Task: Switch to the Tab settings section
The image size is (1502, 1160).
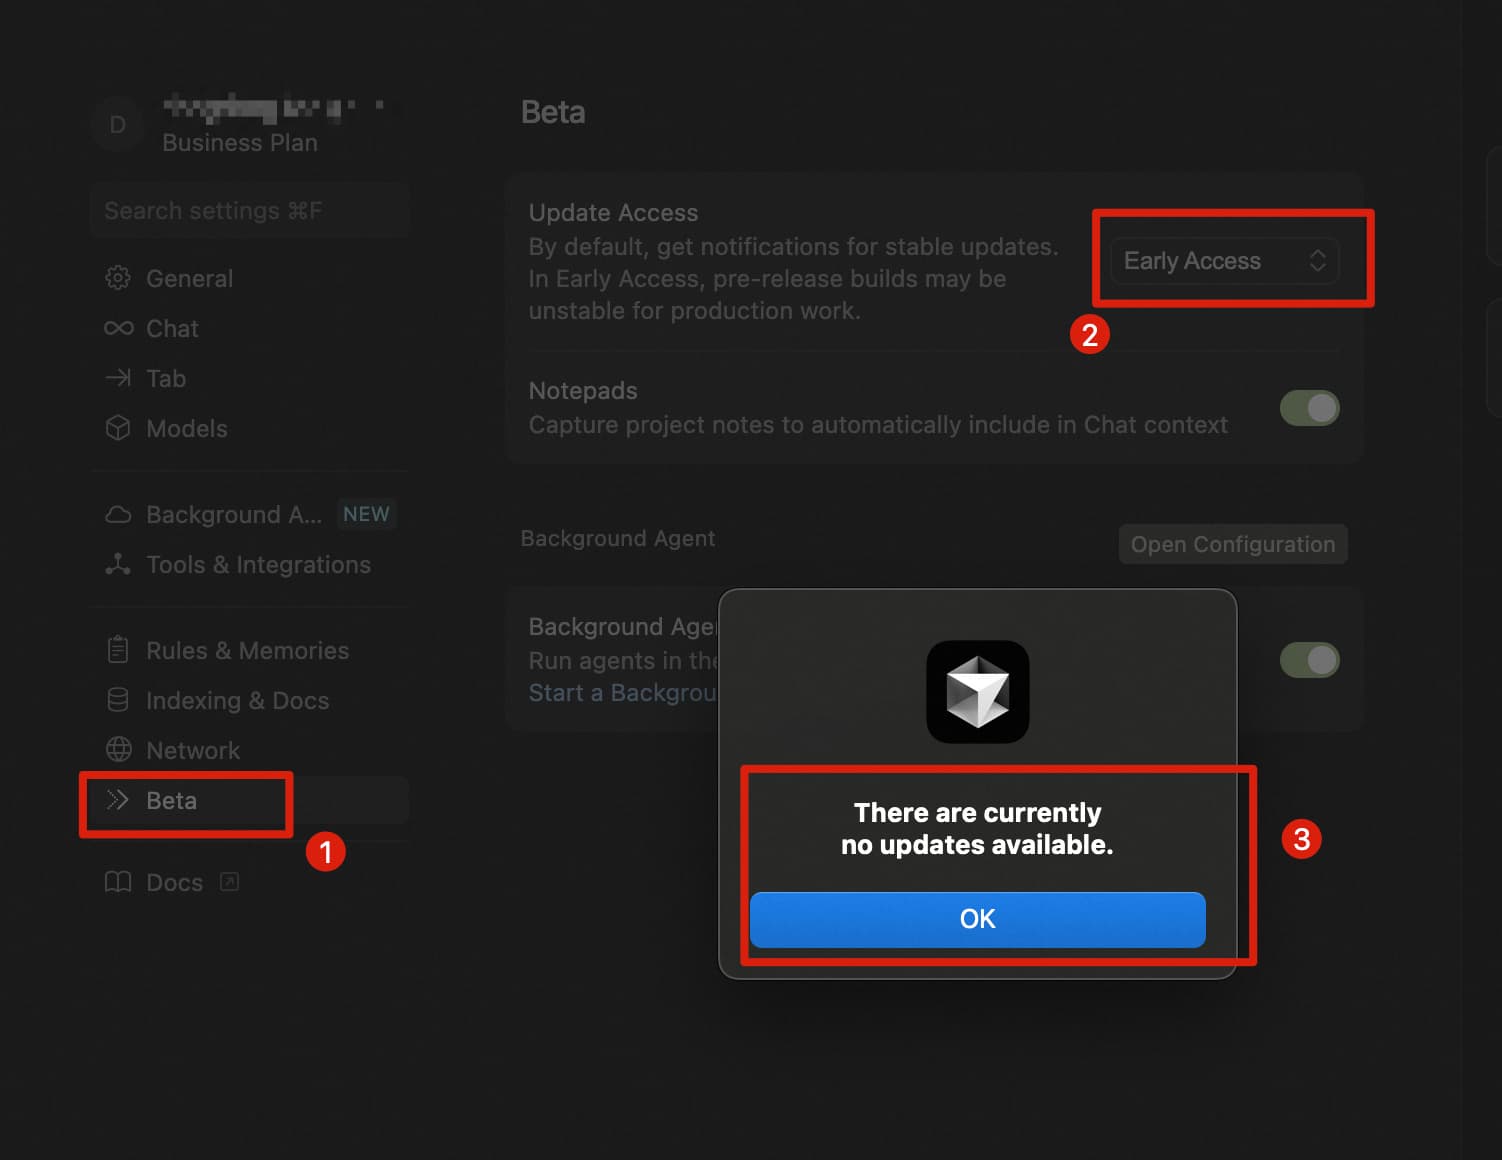Action: point(250,378)
